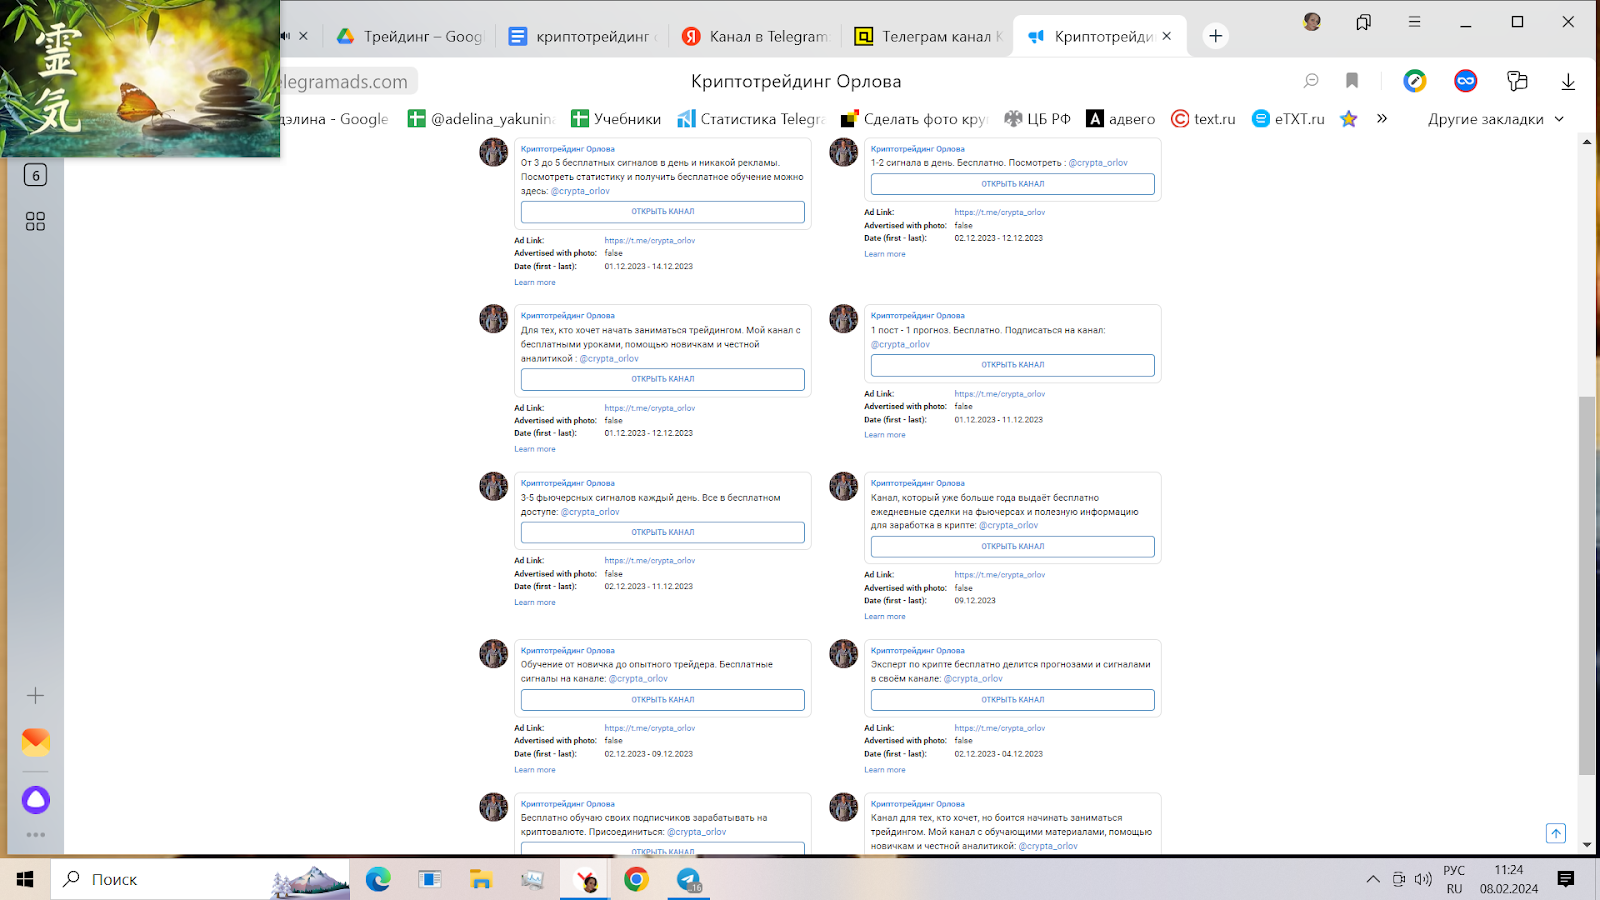Show hidden system tray icons chevron

1373,879
